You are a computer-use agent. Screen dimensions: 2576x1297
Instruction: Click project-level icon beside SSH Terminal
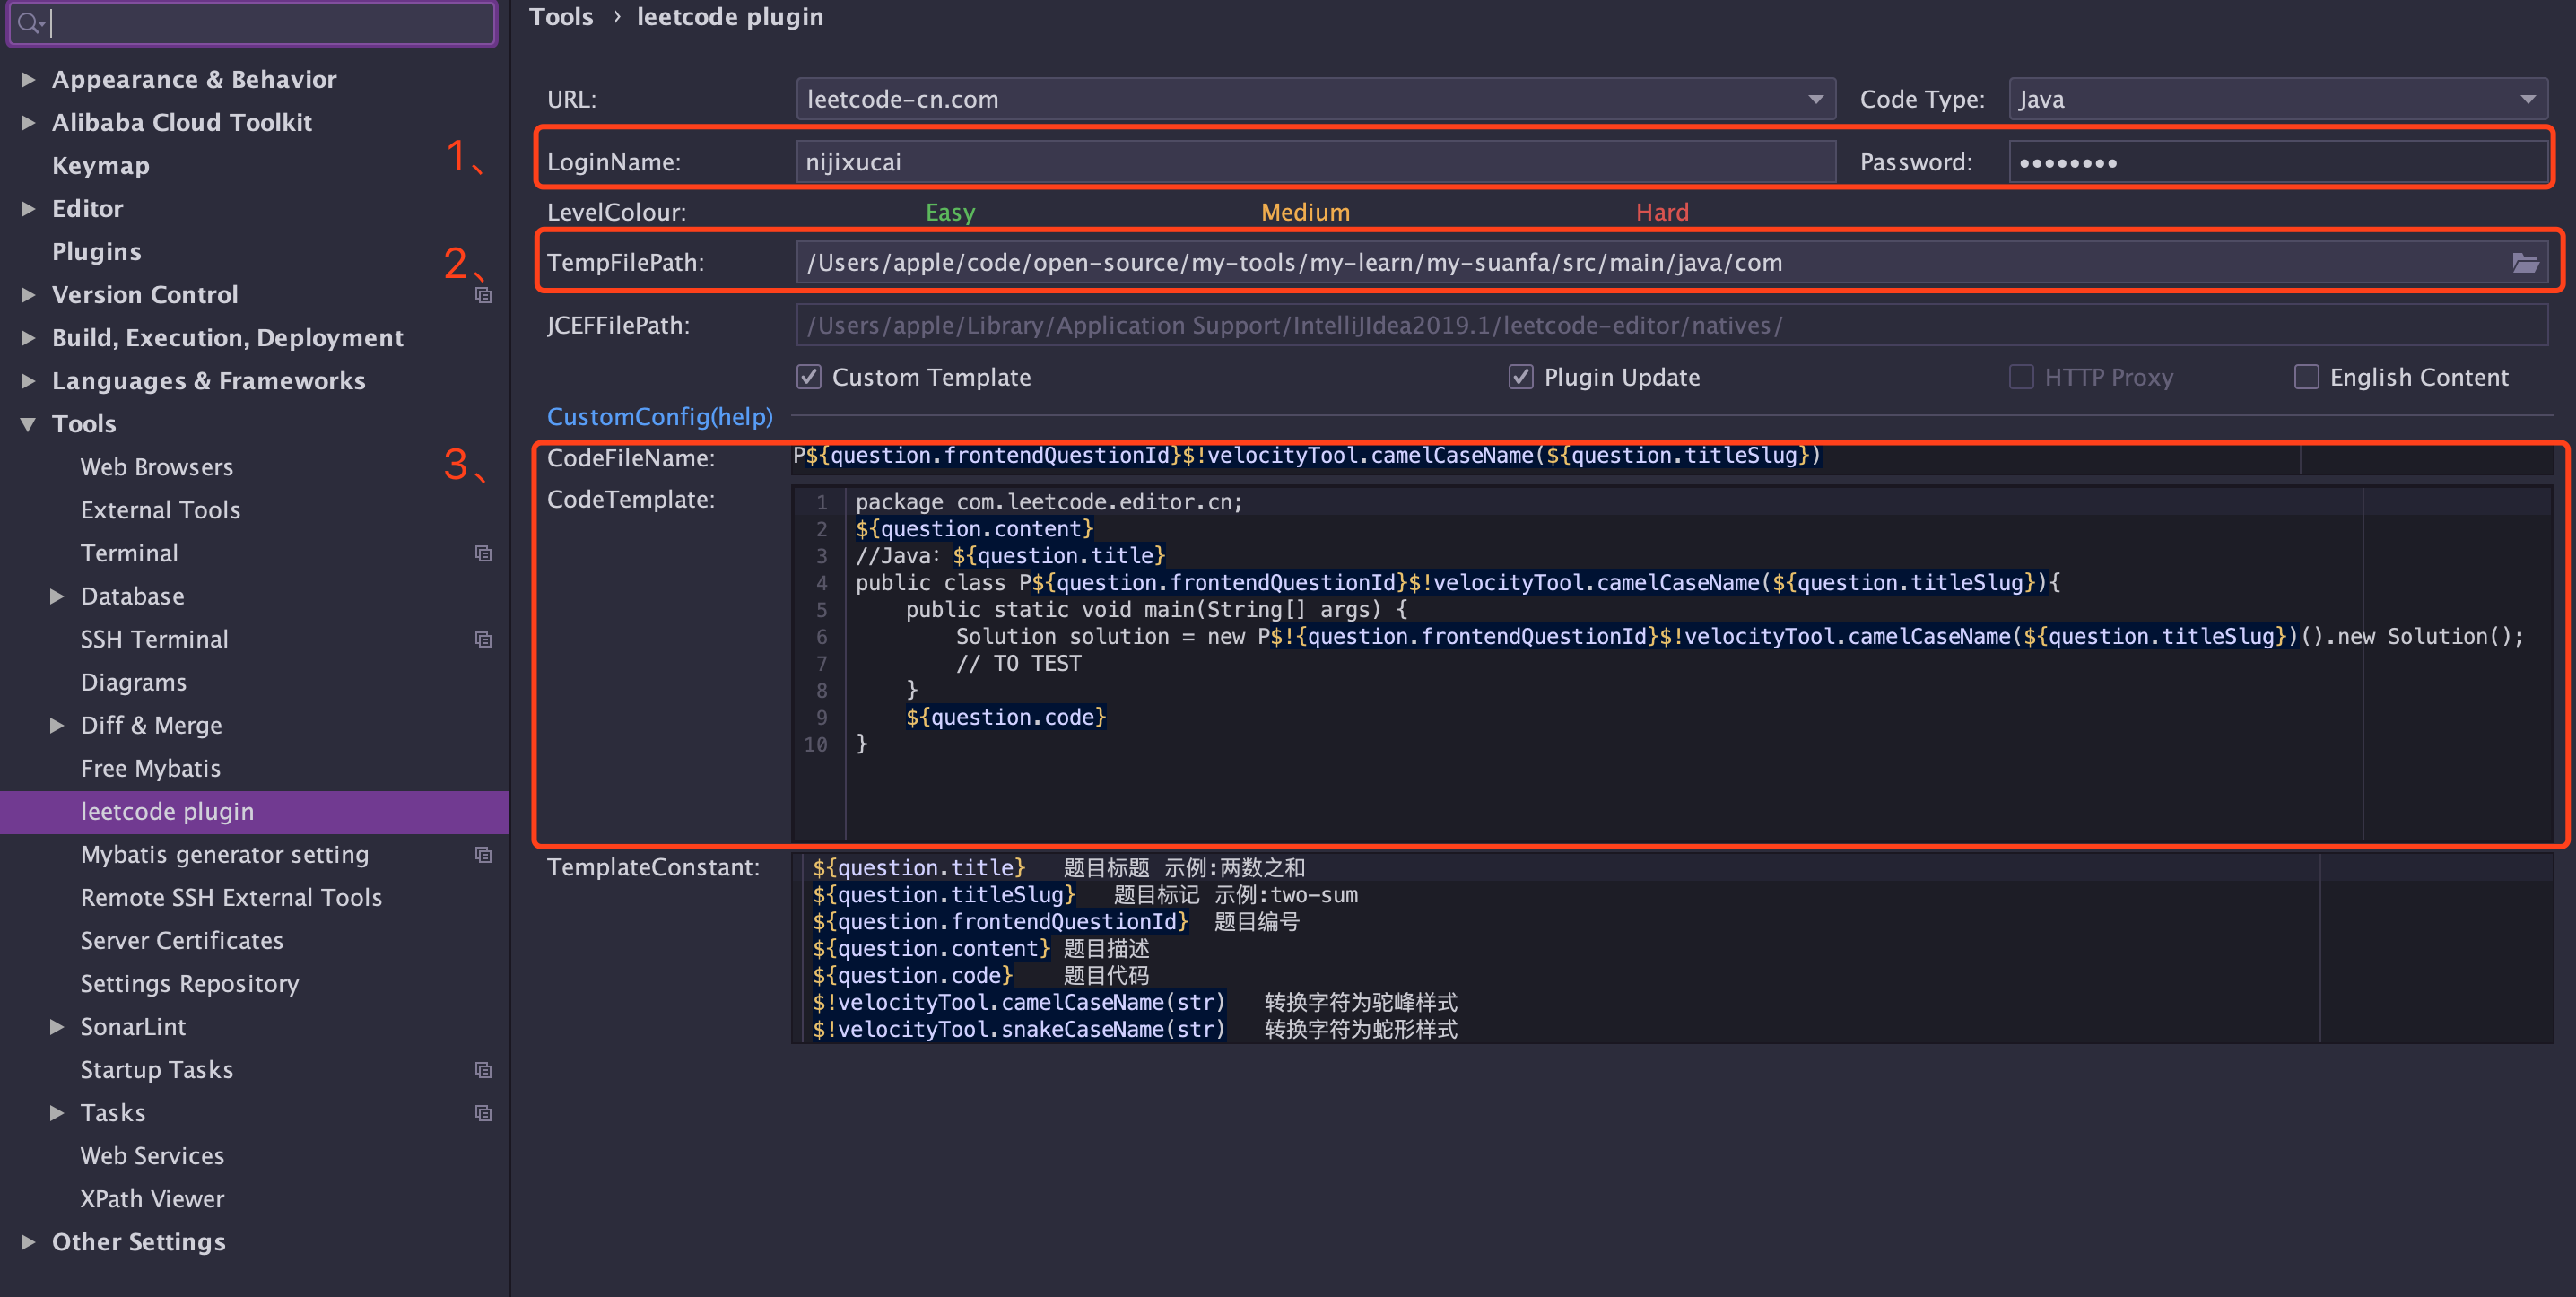click(x=483, y=639)
